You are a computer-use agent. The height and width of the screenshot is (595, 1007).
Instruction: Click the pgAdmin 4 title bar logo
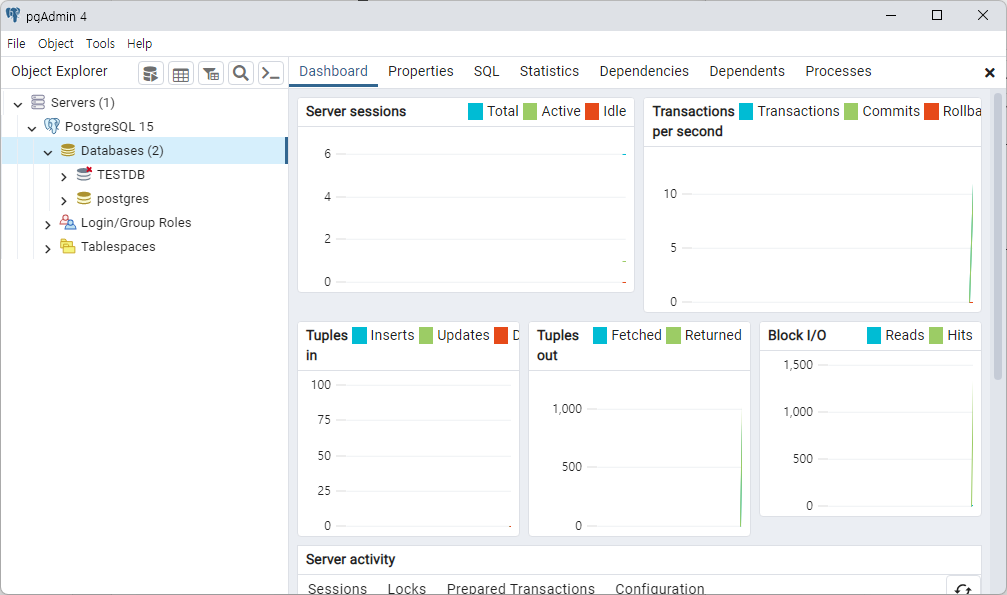[x=13, y=15]
